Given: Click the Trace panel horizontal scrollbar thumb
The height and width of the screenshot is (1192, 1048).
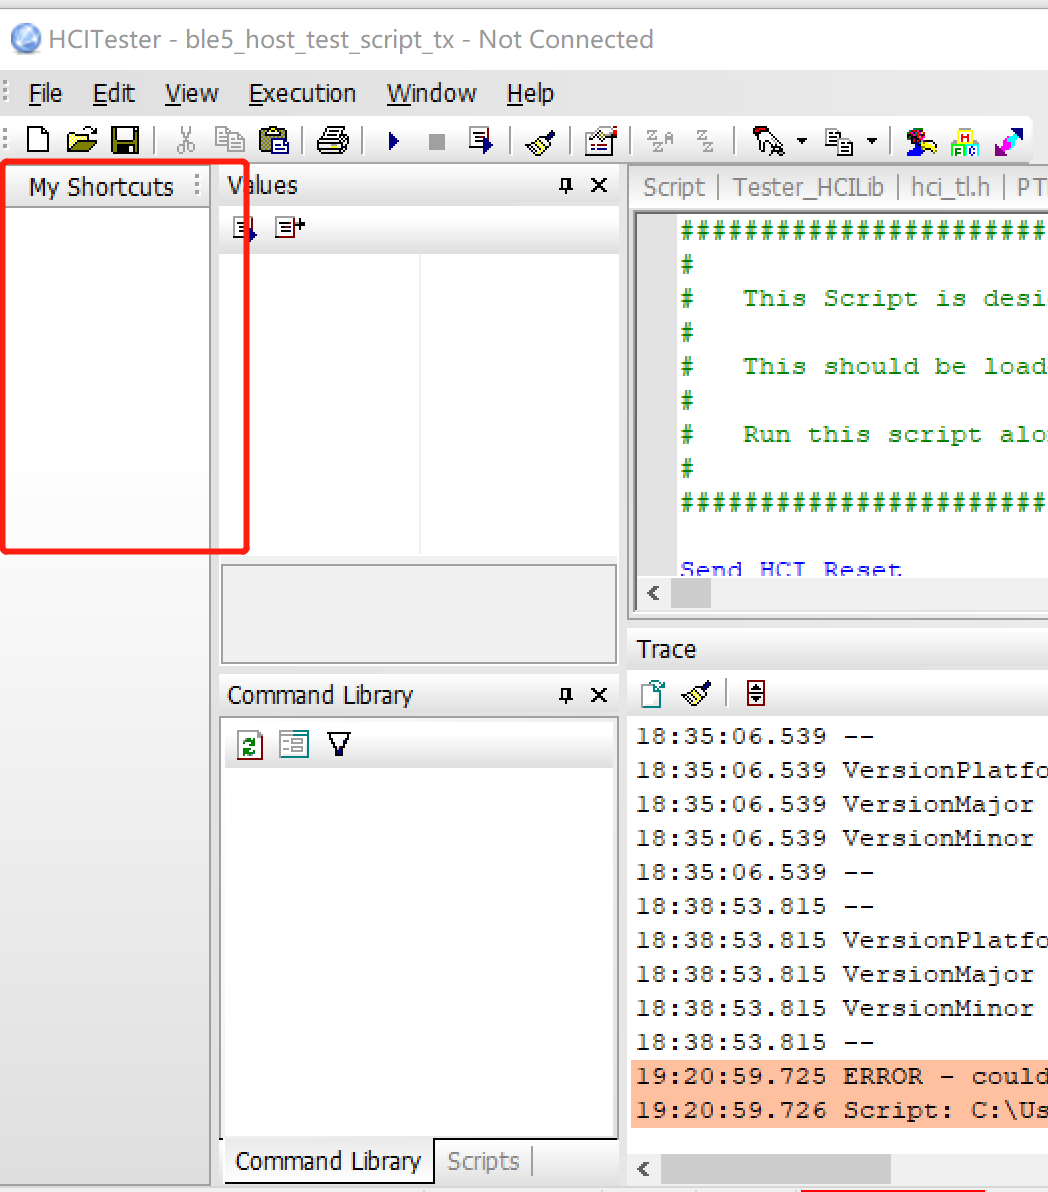Looking at the screenshot, I should tap(775, 1168).
